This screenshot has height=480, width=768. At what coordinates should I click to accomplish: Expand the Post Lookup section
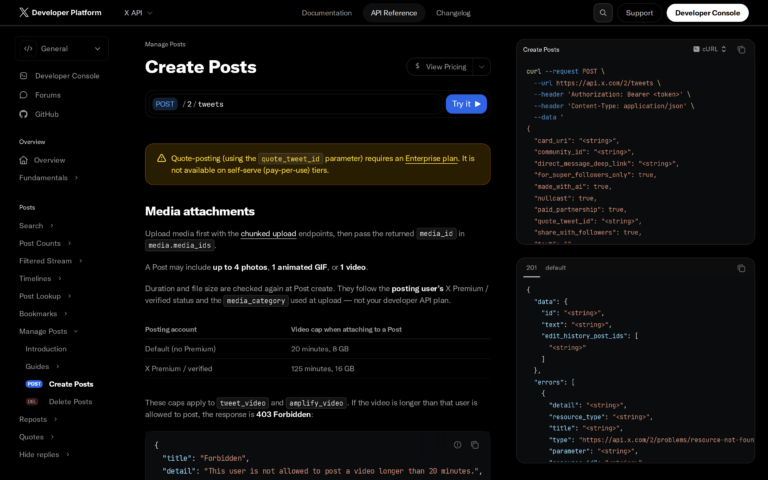tap(69, 296)
